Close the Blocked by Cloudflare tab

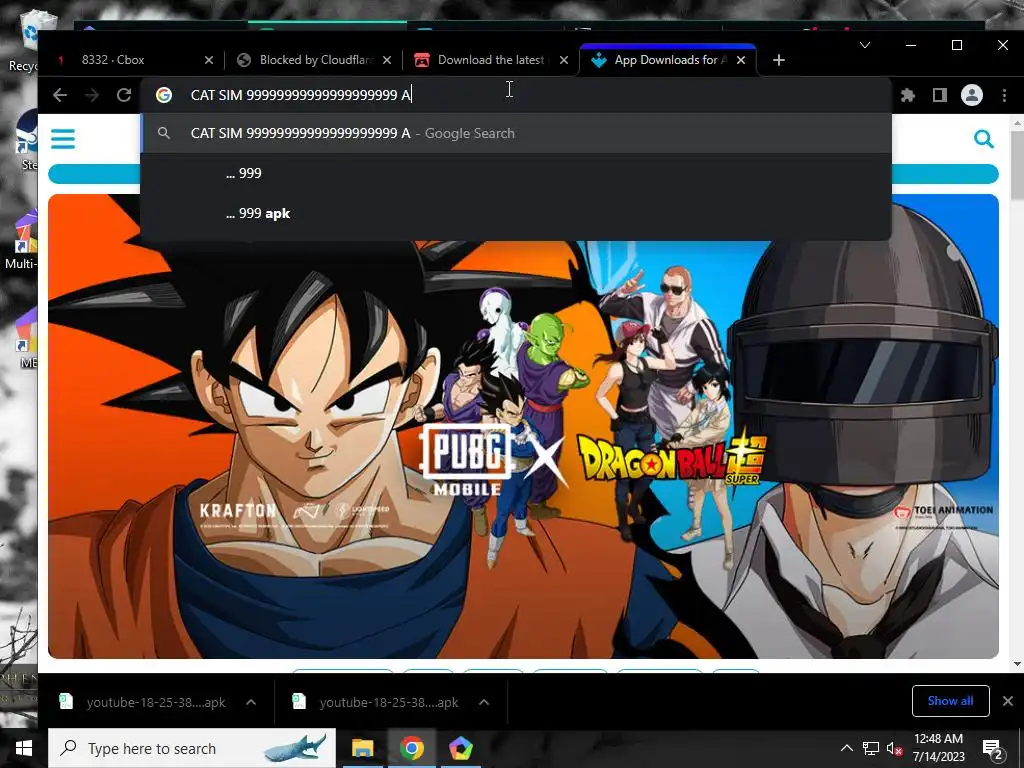click(387, 60)
